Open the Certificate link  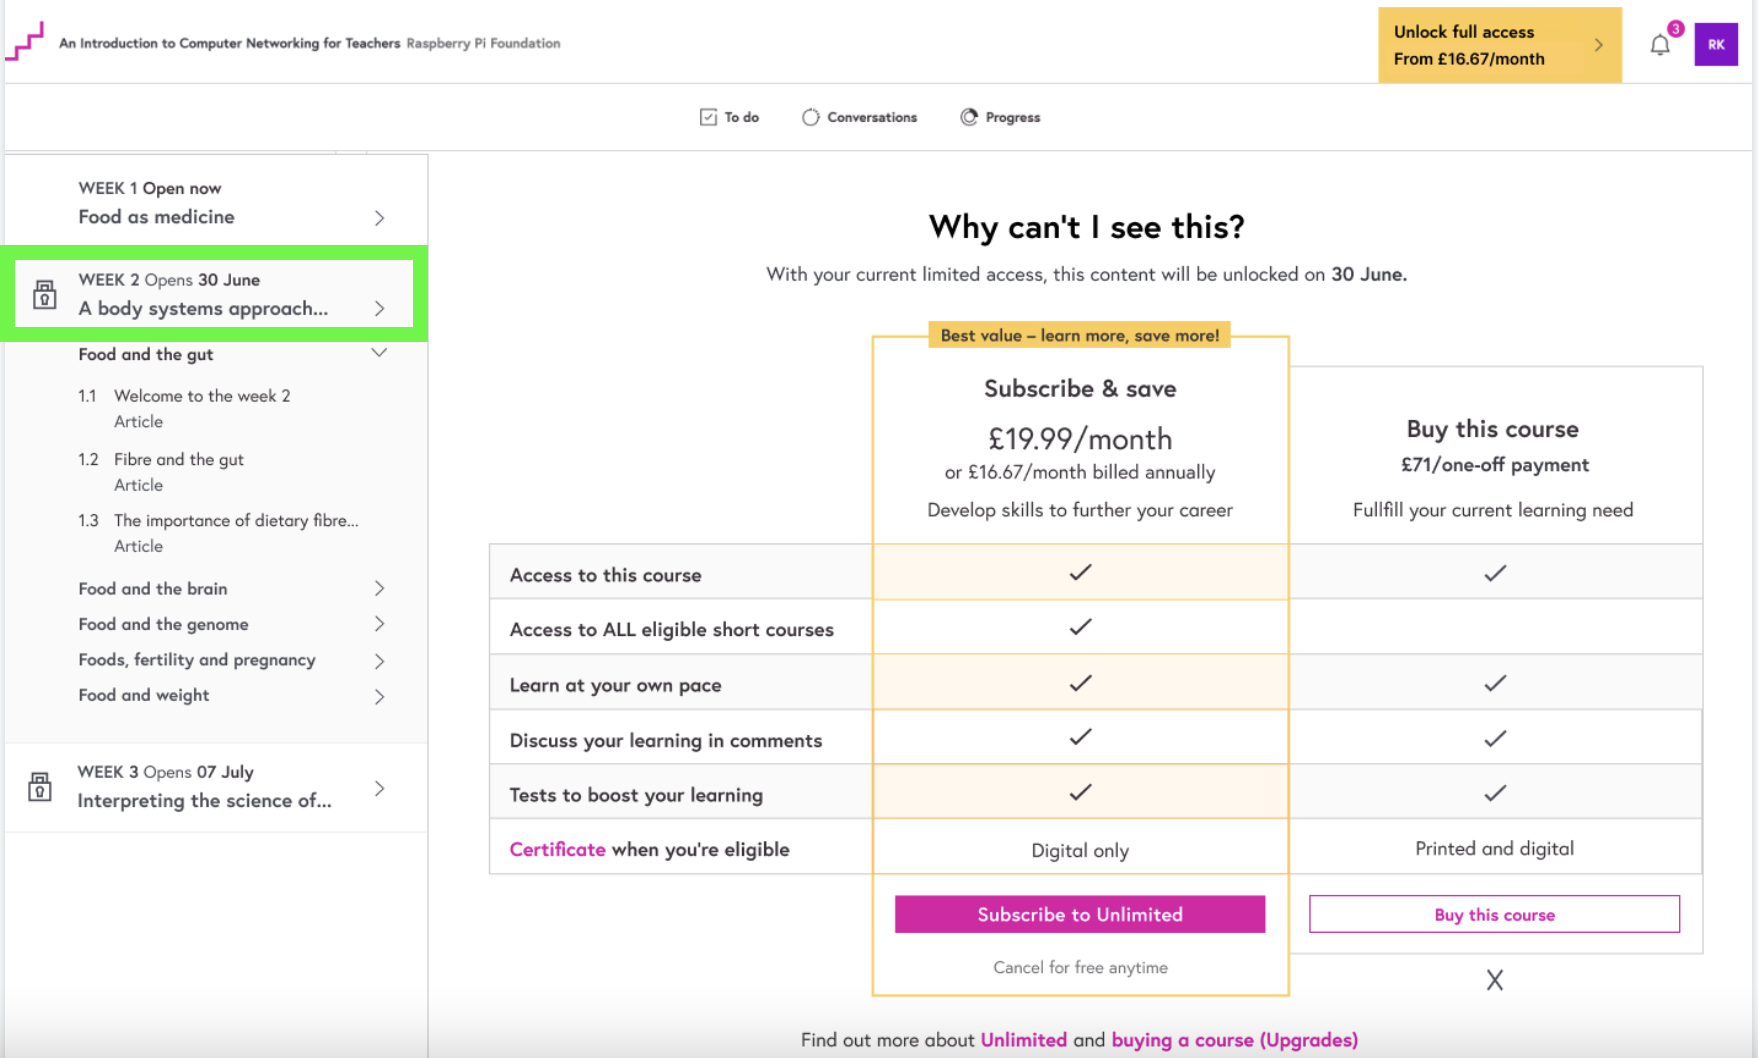tap(557, 849)
